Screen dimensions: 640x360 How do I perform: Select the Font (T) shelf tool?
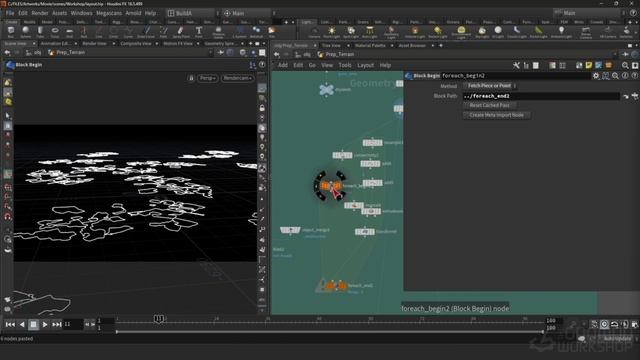tap(199, 32)
